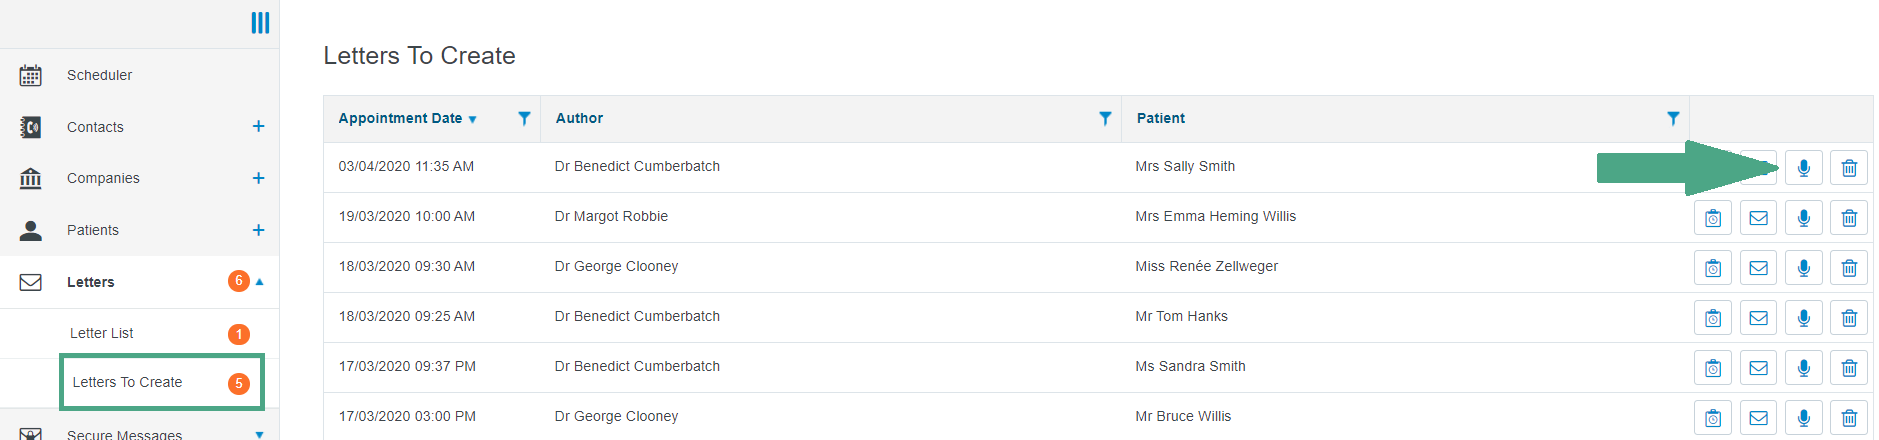Click the microphone icon for Tom Hanks
The image size is (1879, 440).
[x=1803, y=318]
